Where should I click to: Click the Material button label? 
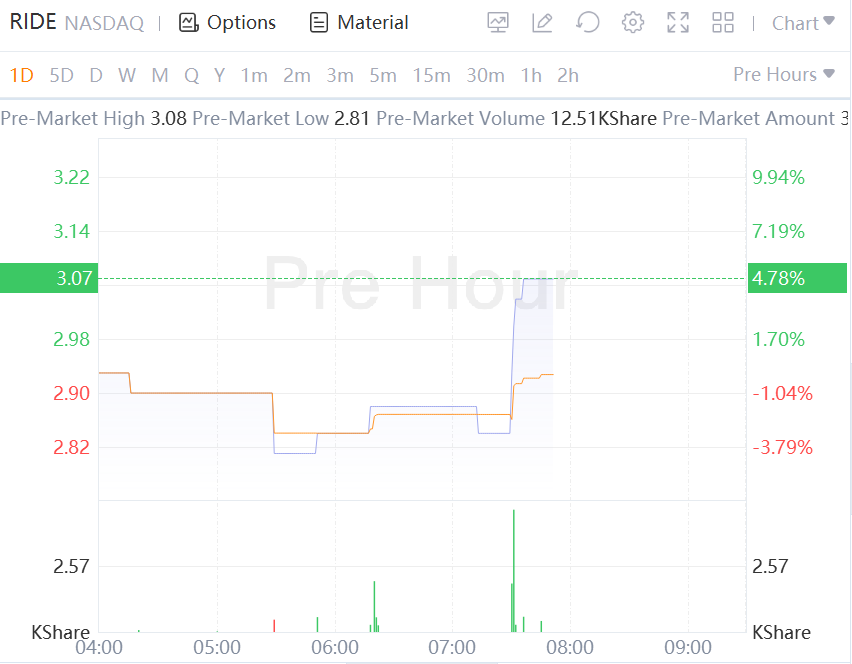[x=373, y=22]
